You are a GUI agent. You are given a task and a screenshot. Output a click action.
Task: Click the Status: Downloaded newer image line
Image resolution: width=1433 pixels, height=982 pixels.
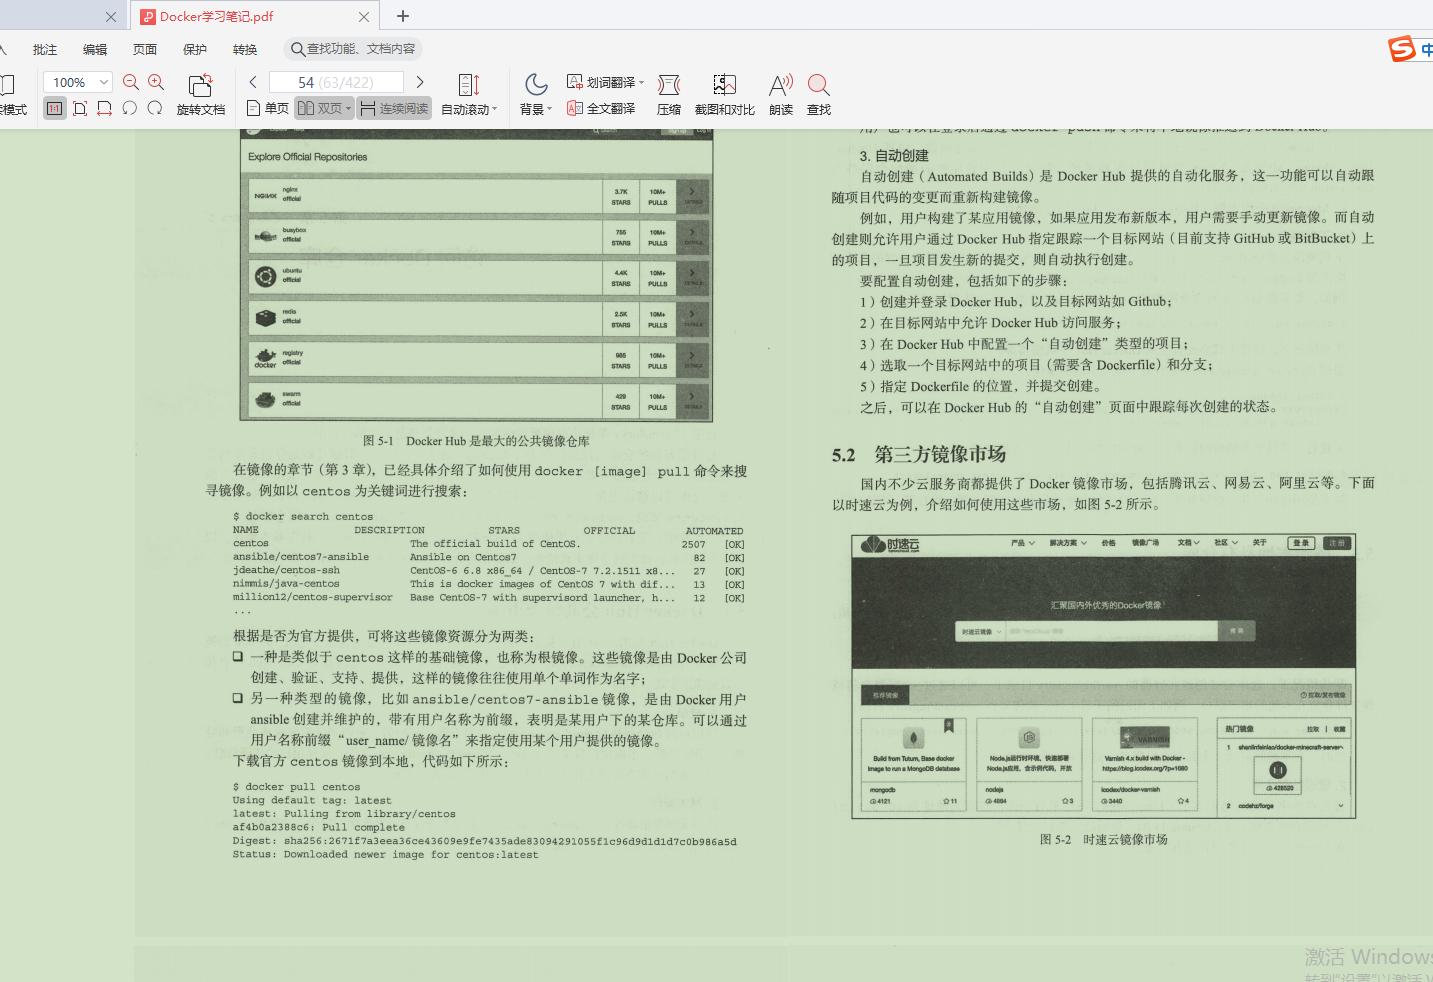tap(386, 855)
